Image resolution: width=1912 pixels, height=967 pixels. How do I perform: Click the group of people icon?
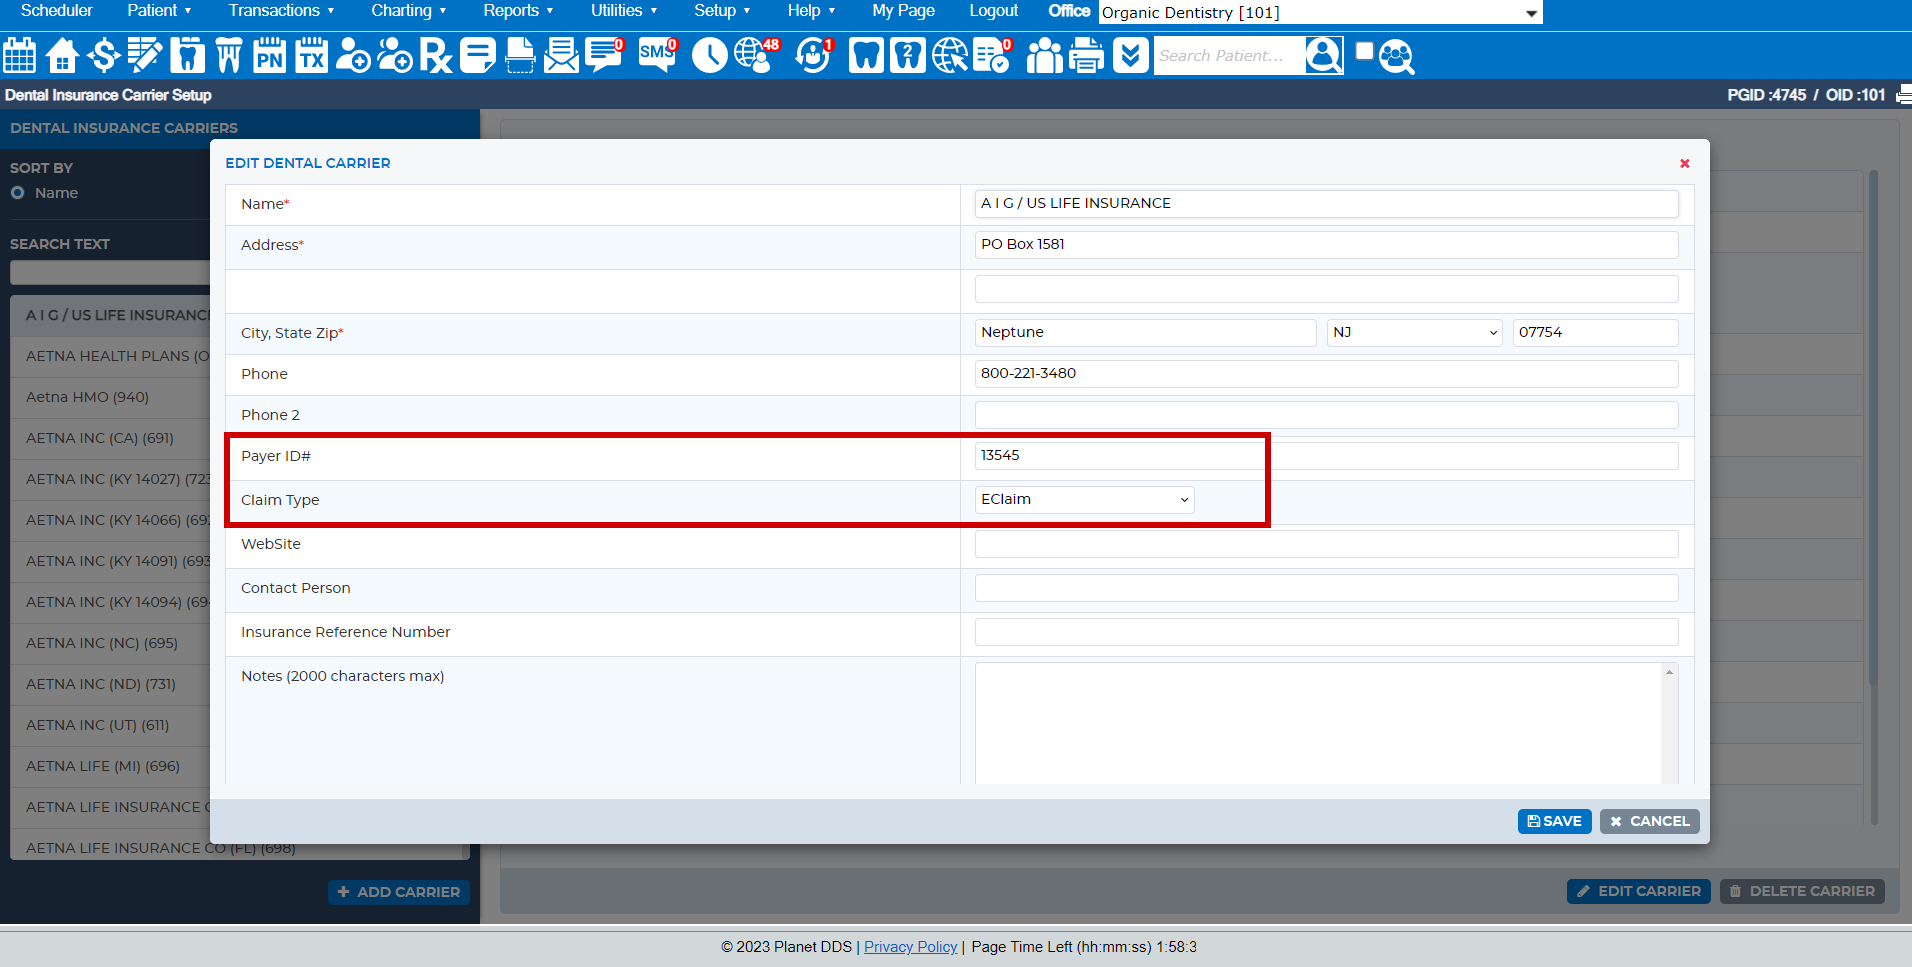1045,56
